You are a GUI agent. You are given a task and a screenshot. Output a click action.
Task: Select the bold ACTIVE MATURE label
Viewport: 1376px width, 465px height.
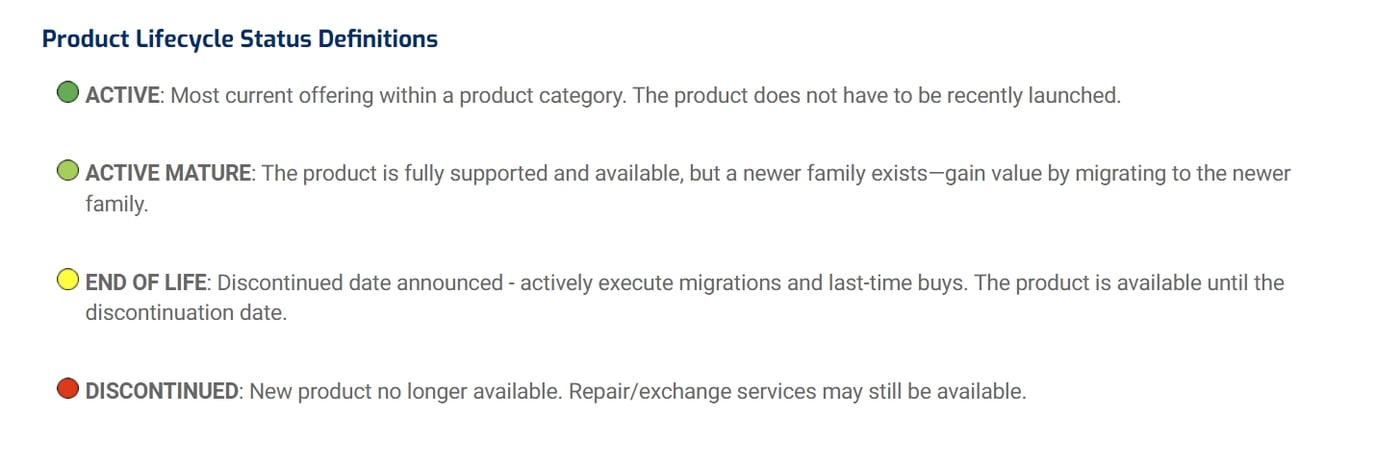[168, 174]
